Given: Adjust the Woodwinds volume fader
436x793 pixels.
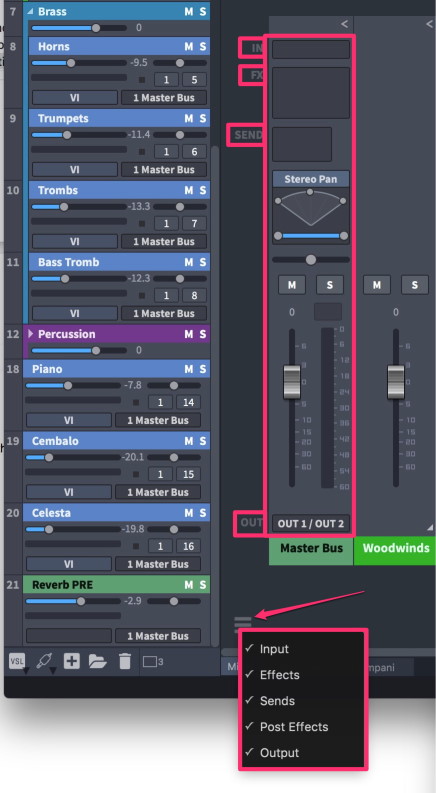Looking at the screenshot, I should click(x=396, y=382).
